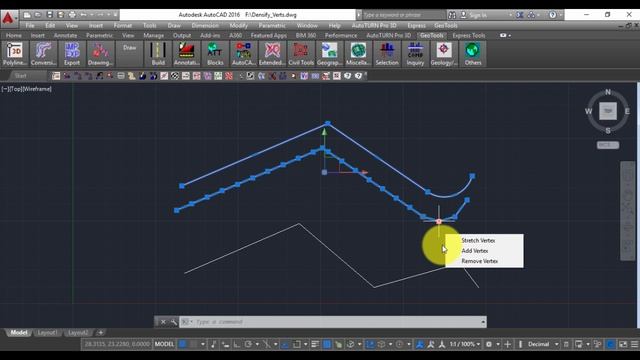640x360 pixels.
Task: Open the Others ribbon panel
Action: tap(473, 53)
